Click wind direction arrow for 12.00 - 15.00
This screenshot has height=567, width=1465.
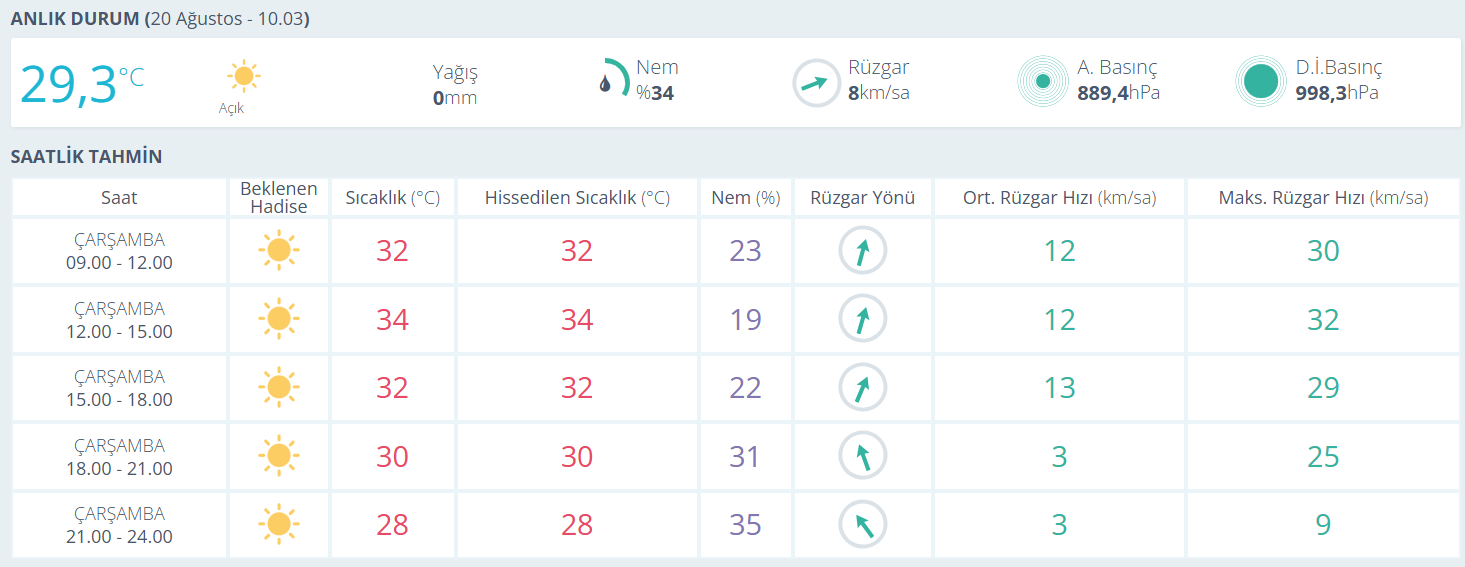point(862,320)
